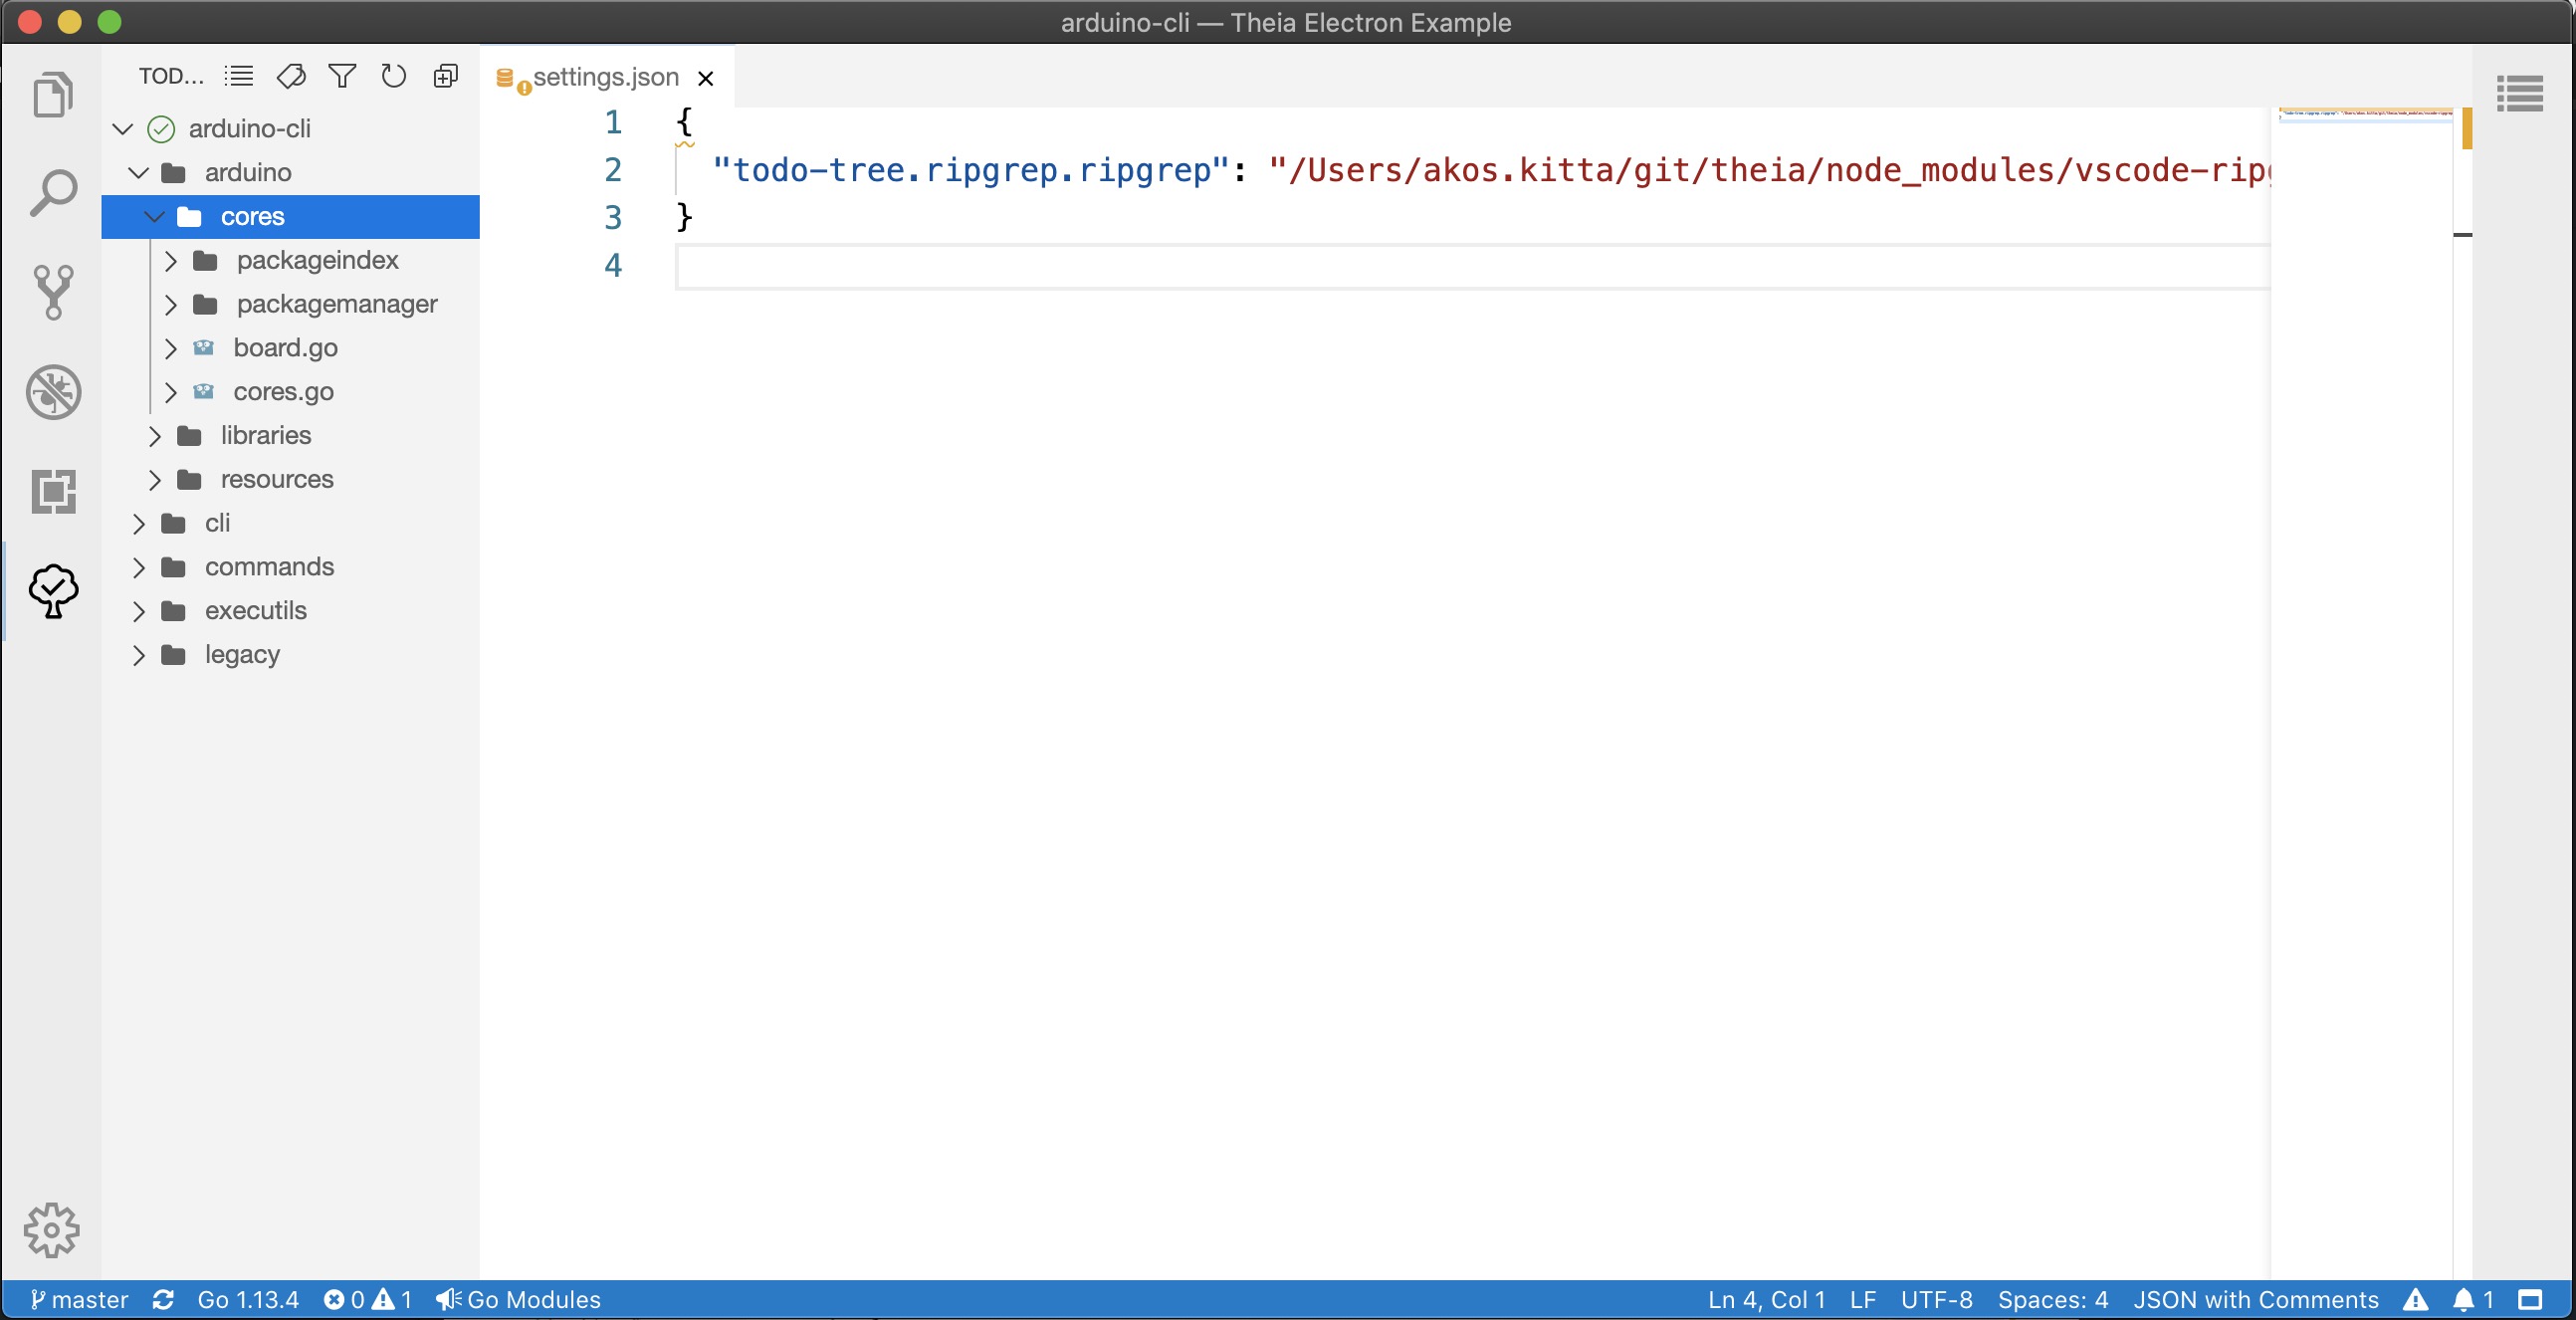2576x1320 pixels.
Task: Close the settings.json tab
Action: (x=705, y=78)
